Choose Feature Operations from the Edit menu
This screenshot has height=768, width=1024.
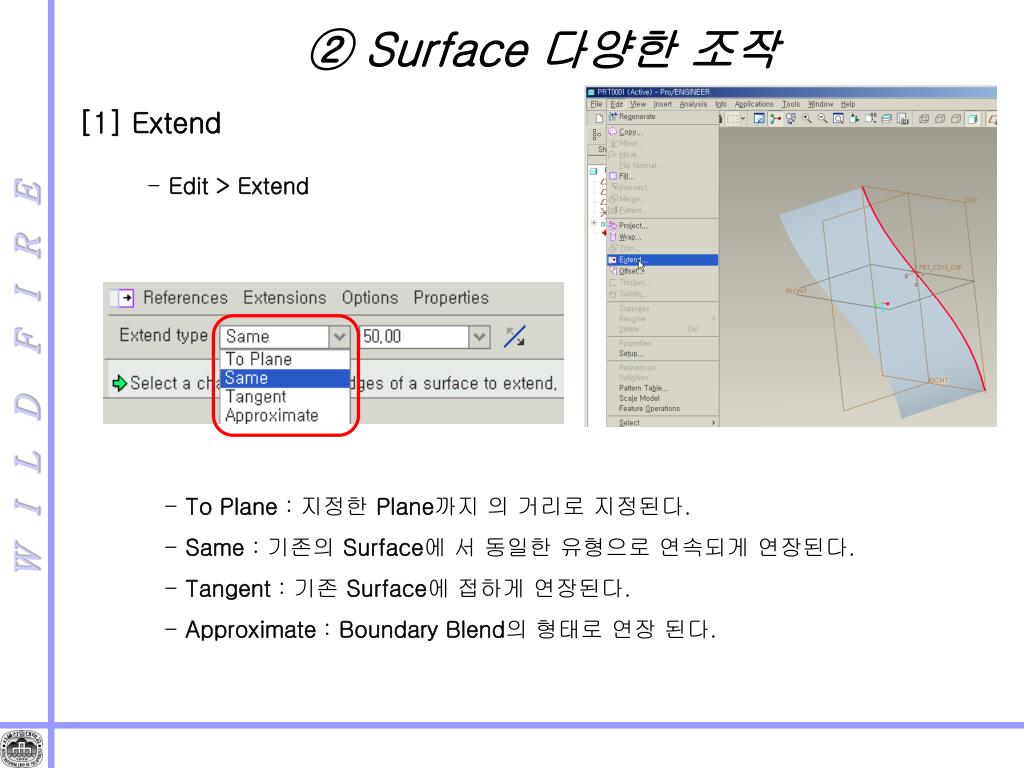pyautogui.click(x=663, y=409)
